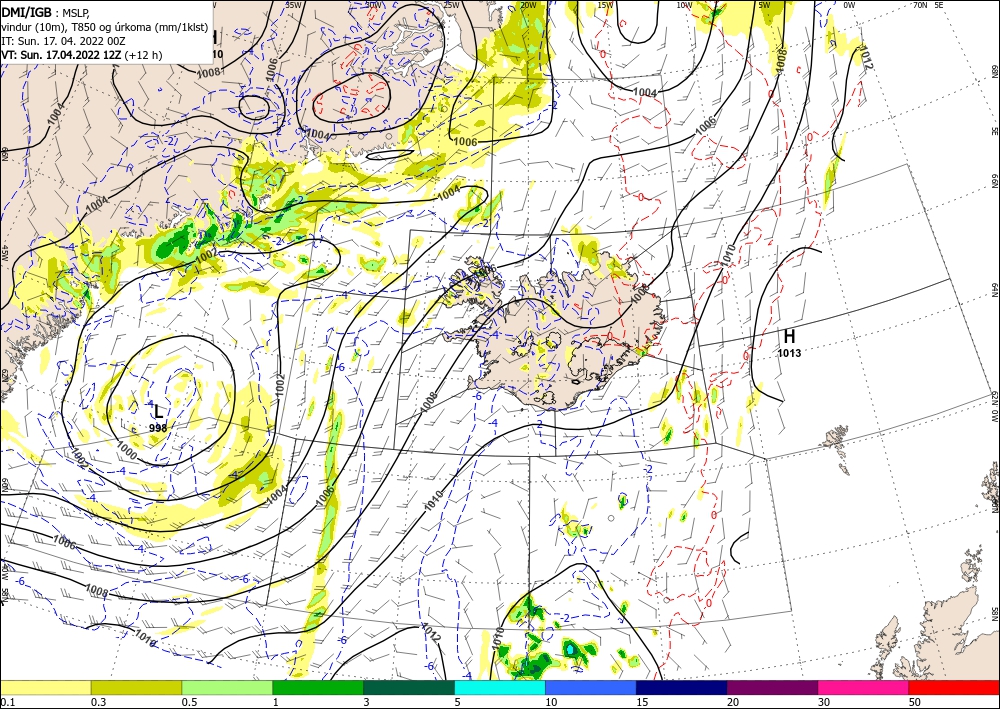
Task: Click the low pressure 'L' marker
Action: (159, 411)
